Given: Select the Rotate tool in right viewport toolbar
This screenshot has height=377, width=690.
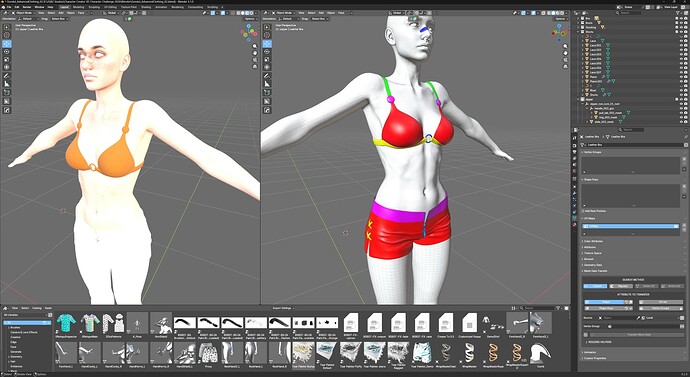Looking at the screenshot, I should 267,51.
